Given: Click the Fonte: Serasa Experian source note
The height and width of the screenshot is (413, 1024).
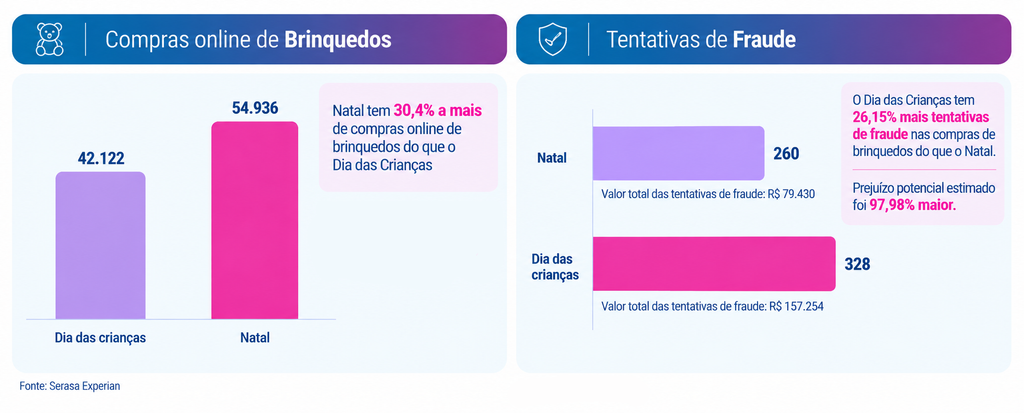Looking at the screenshot, I should [70, 386].
